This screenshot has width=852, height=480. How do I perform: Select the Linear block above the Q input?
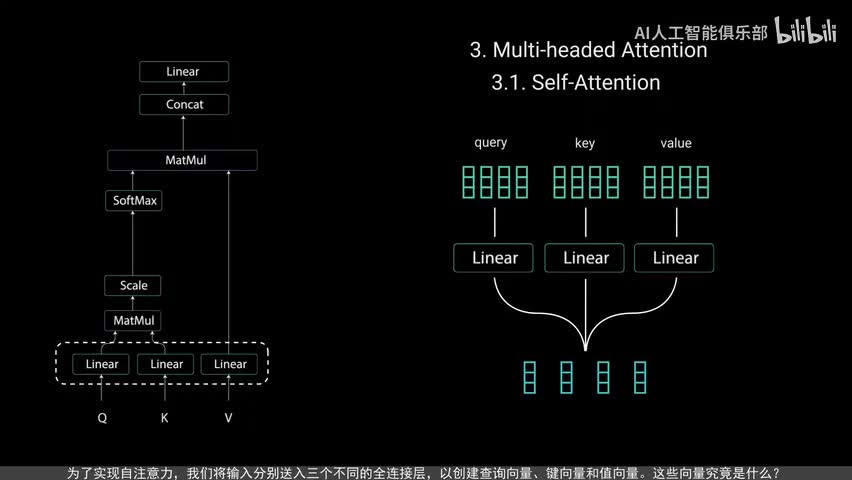pyautogui.click(x=102, y=364)
